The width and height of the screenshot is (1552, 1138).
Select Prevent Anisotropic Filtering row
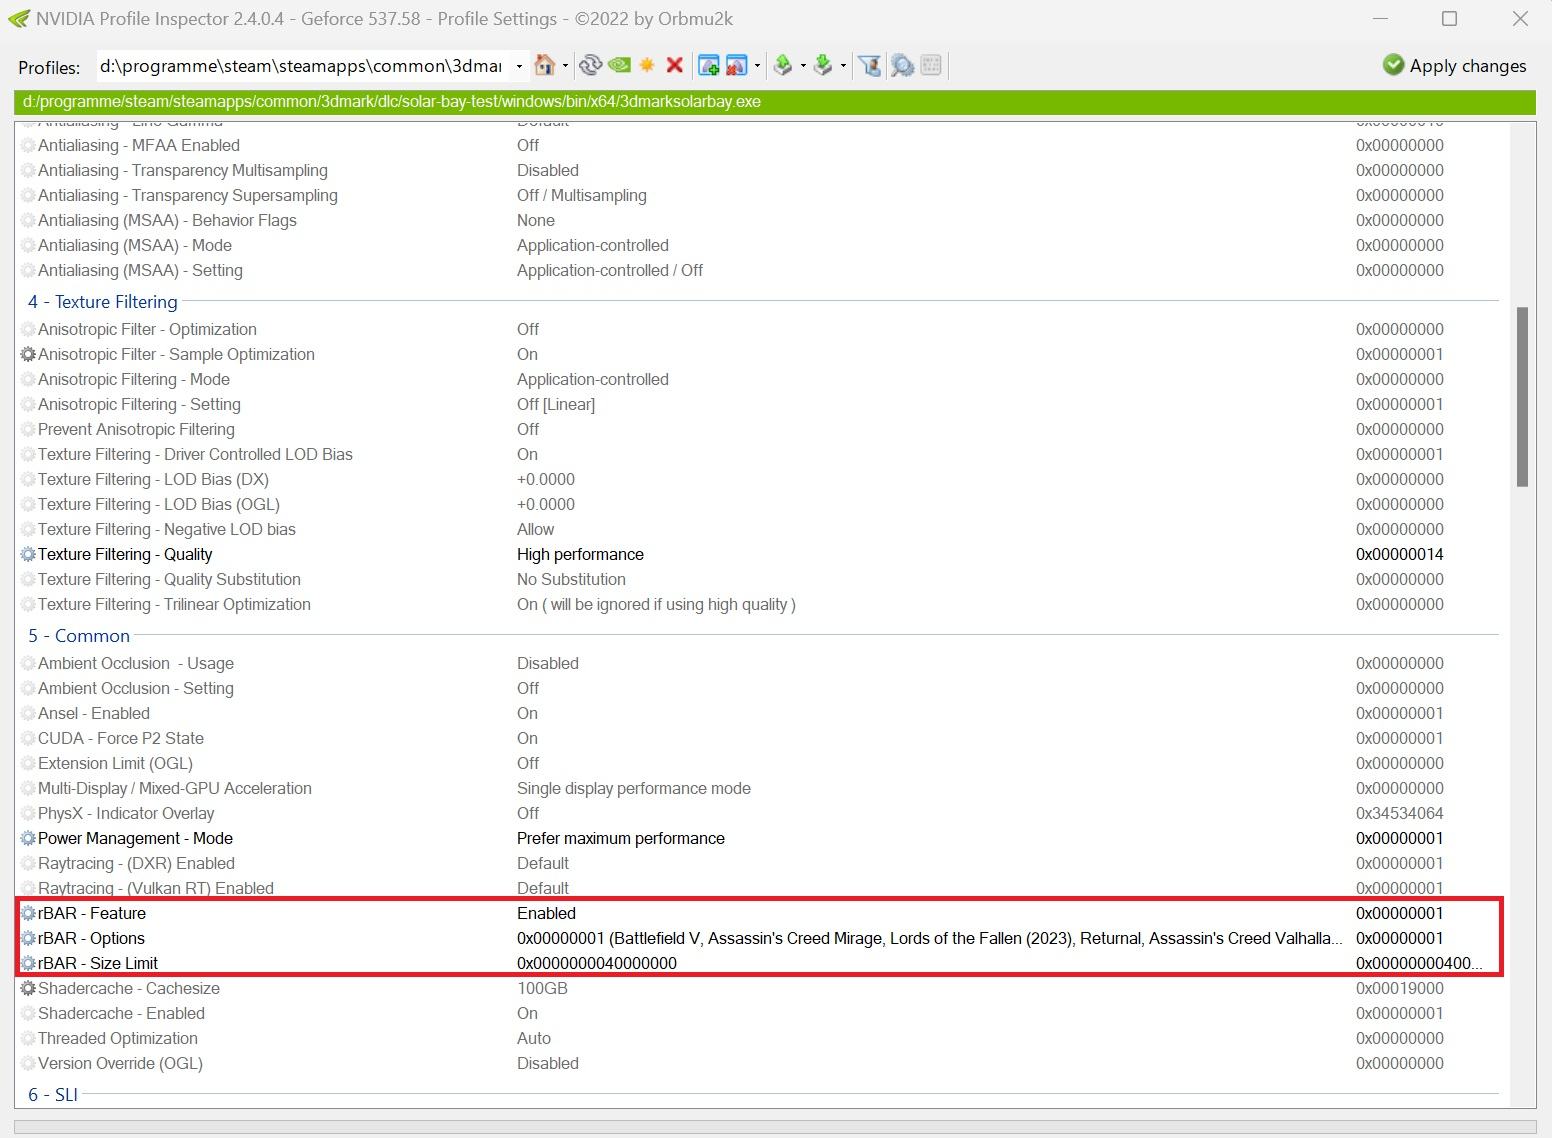click(x=760, y=429)
